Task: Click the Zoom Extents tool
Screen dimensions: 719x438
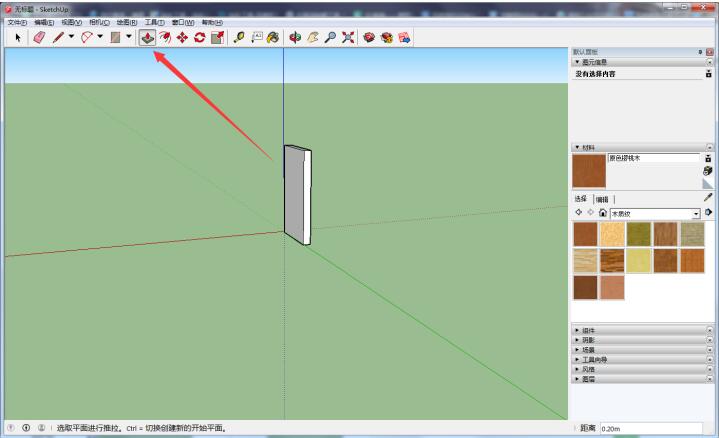Action: (x=348, y=37)
